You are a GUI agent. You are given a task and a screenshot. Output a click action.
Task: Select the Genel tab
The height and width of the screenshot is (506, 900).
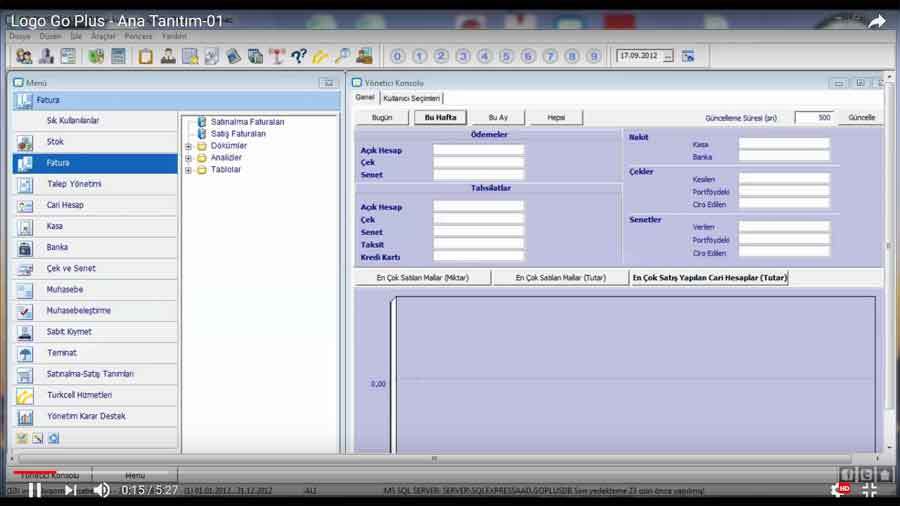(x=365, y=98)
